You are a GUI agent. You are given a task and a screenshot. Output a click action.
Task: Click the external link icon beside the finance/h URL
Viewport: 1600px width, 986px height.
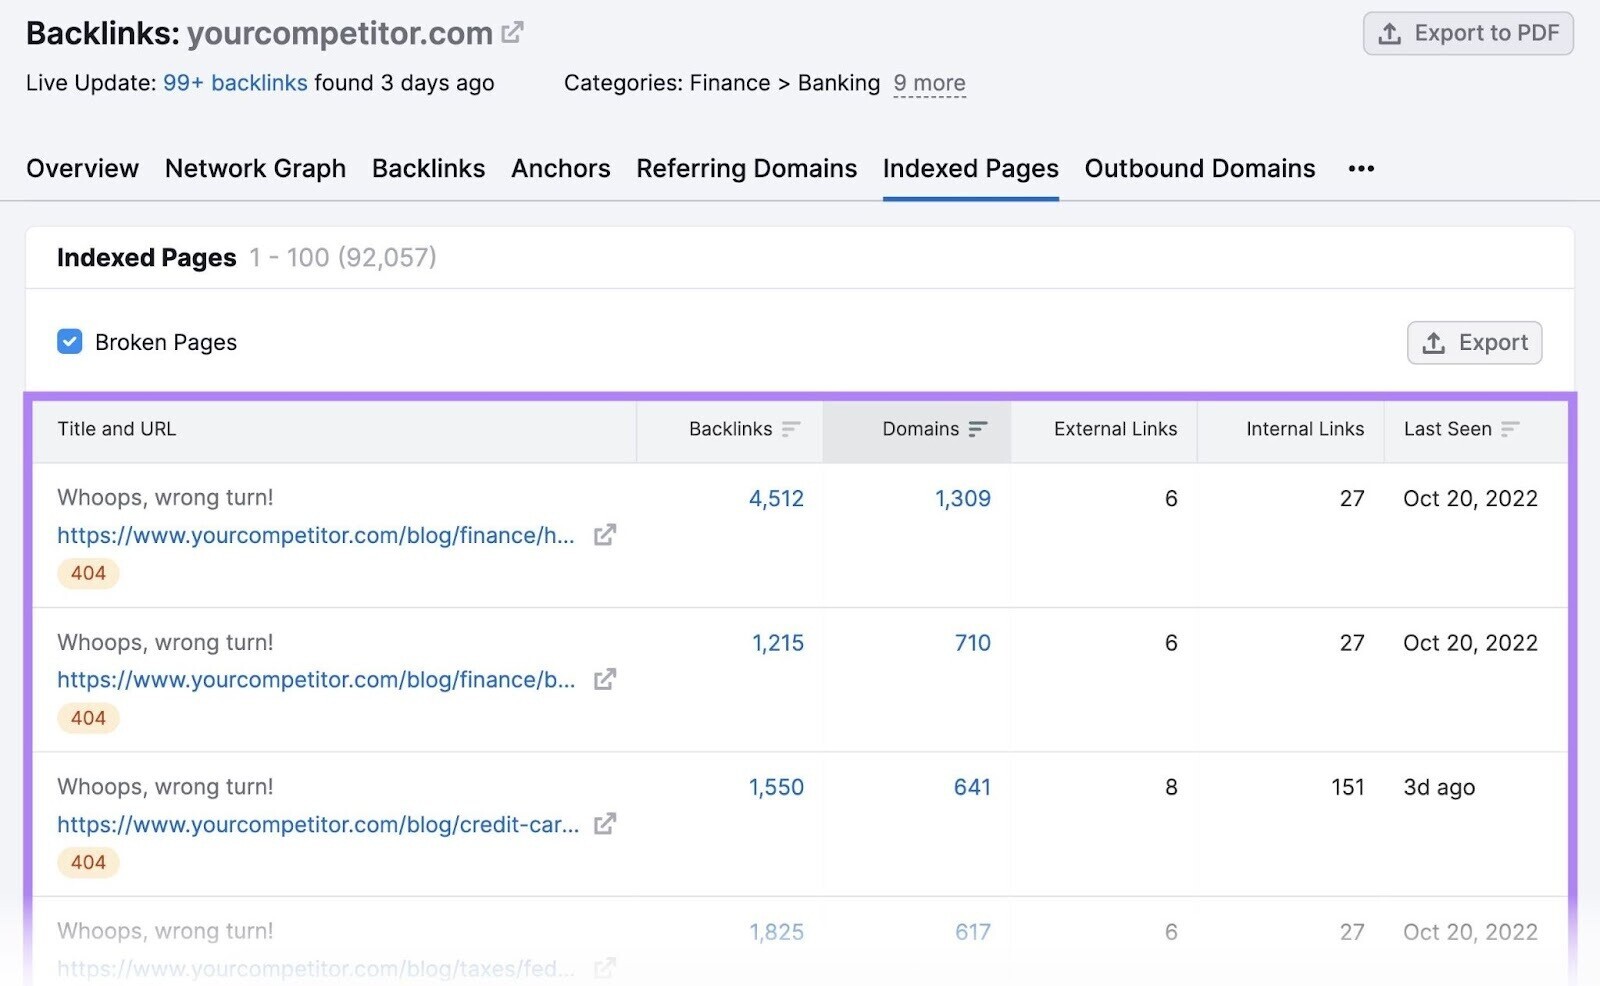point(604,536)
